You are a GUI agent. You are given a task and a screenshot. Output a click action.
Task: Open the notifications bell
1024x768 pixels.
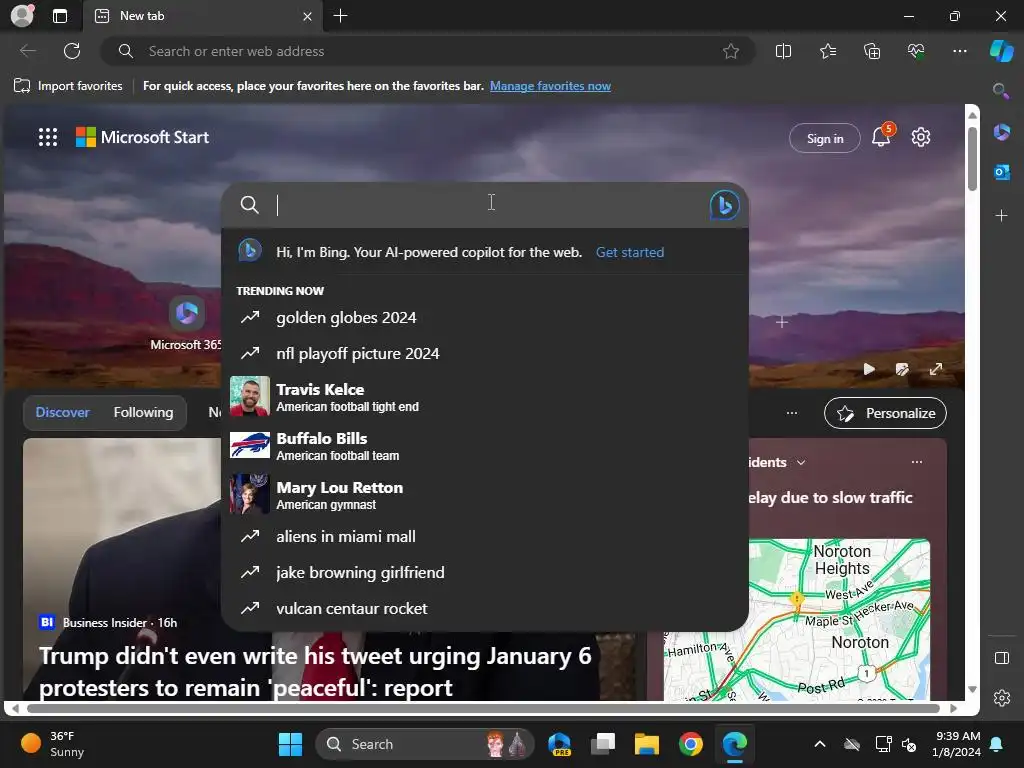(x=881, y=137)
